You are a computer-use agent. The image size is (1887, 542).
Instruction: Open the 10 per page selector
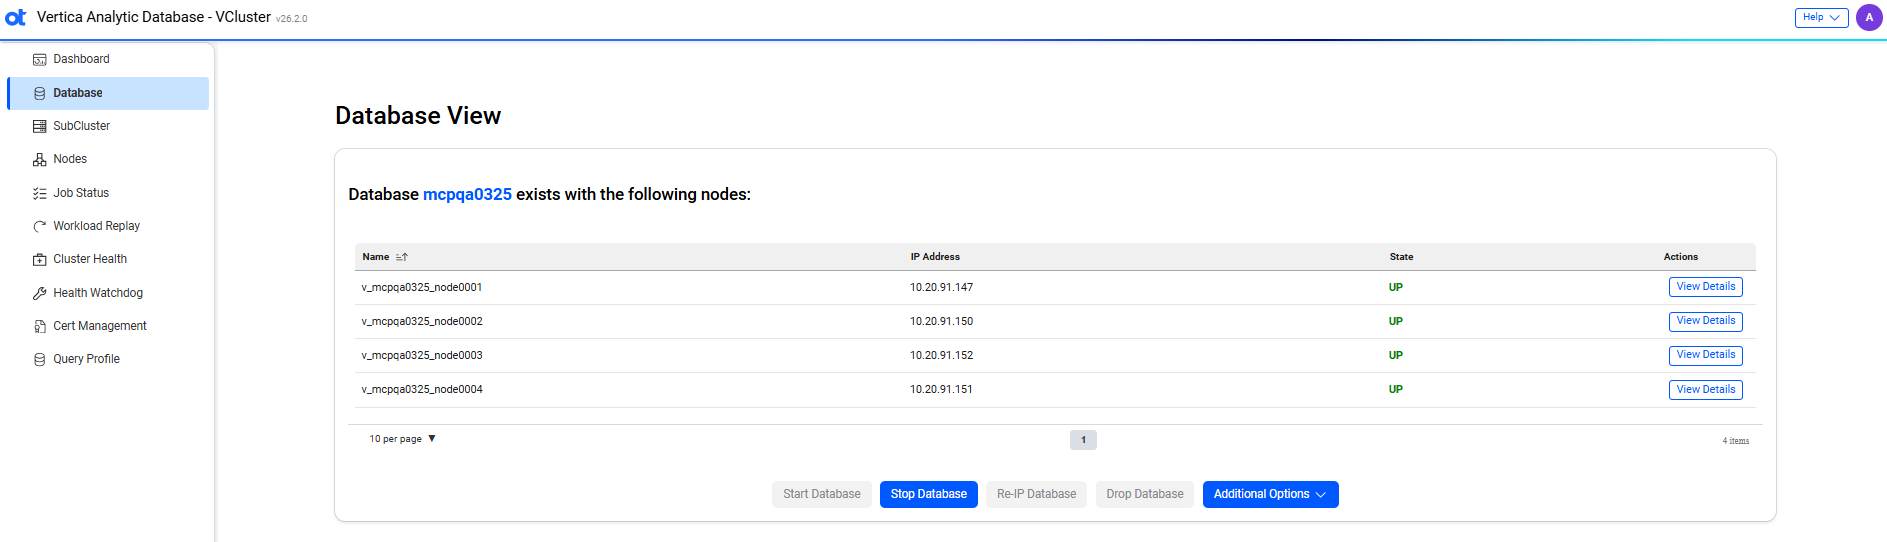(x=402, y=439)
